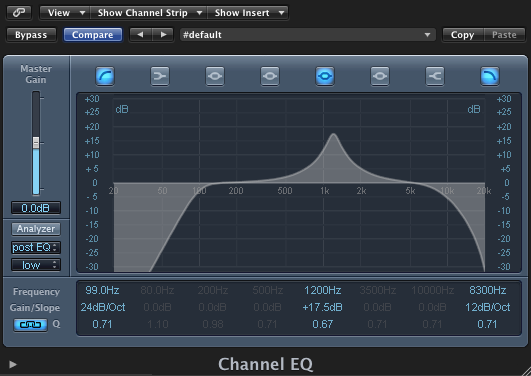This screenshot has width=531, height=376.
Task: Open the #default preset dropdown
Action: 307,35
